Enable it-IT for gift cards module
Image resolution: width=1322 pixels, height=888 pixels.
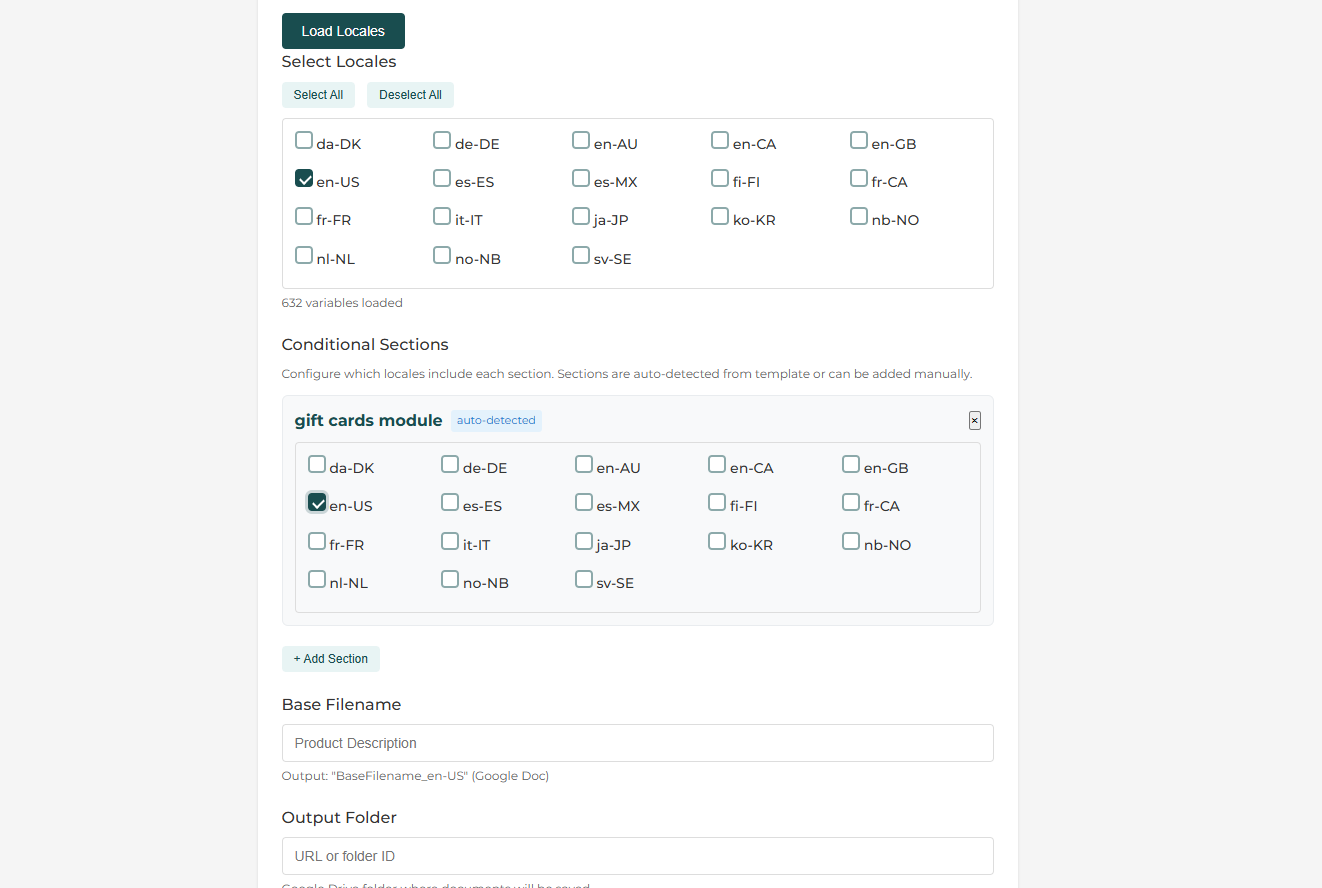click(450, 541)
